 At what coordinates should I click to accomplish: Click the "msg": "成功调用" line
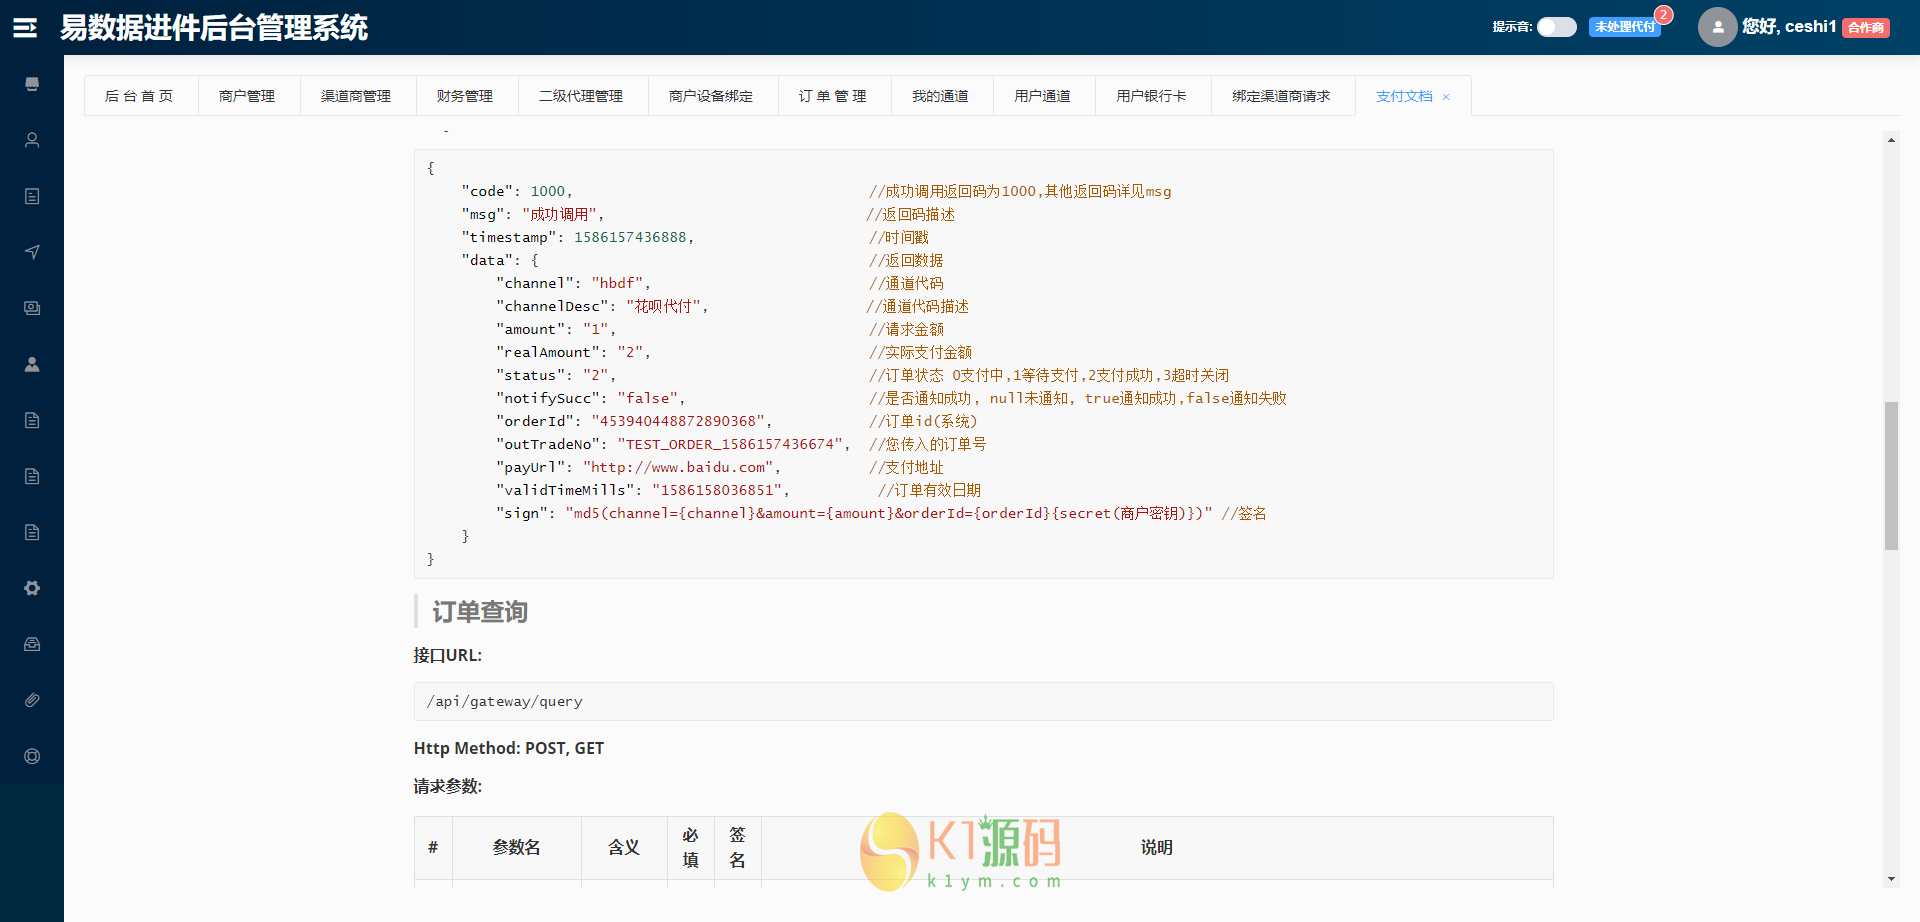[x=533, y=214]
